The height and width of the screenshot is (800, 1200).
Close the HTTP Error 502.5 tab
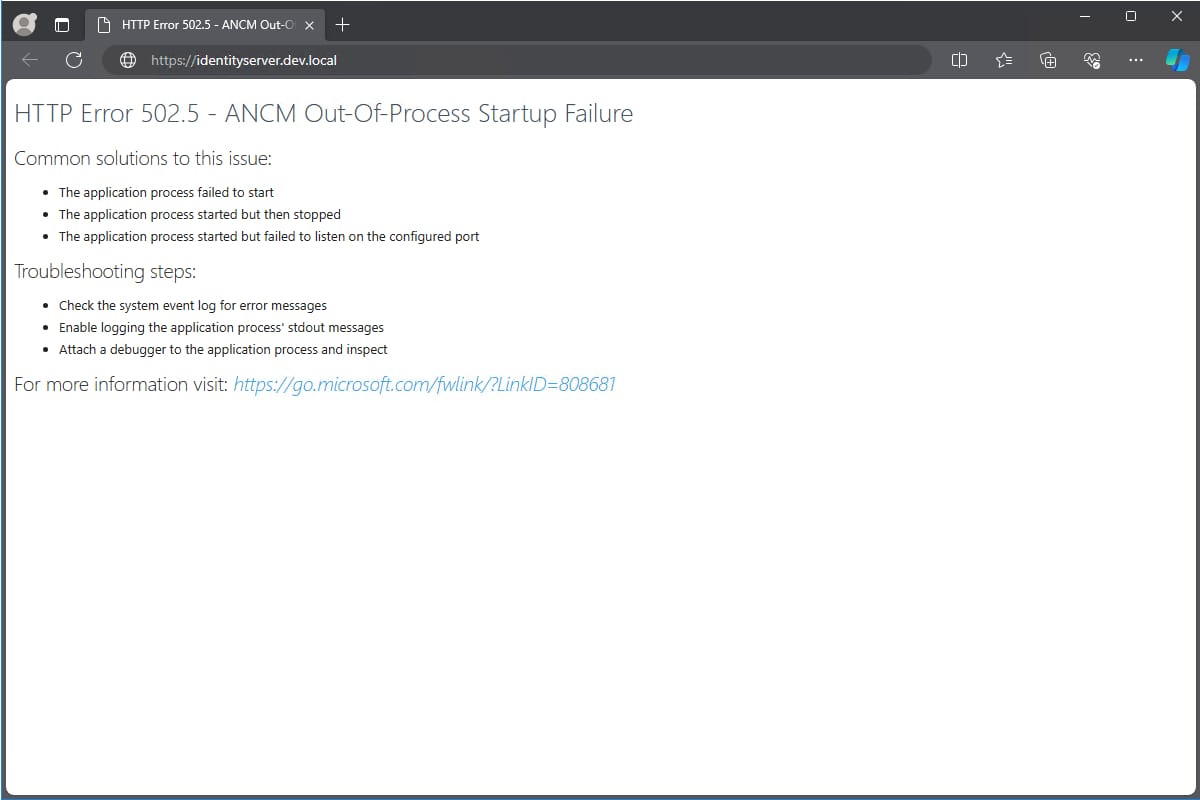pos(307,24)
